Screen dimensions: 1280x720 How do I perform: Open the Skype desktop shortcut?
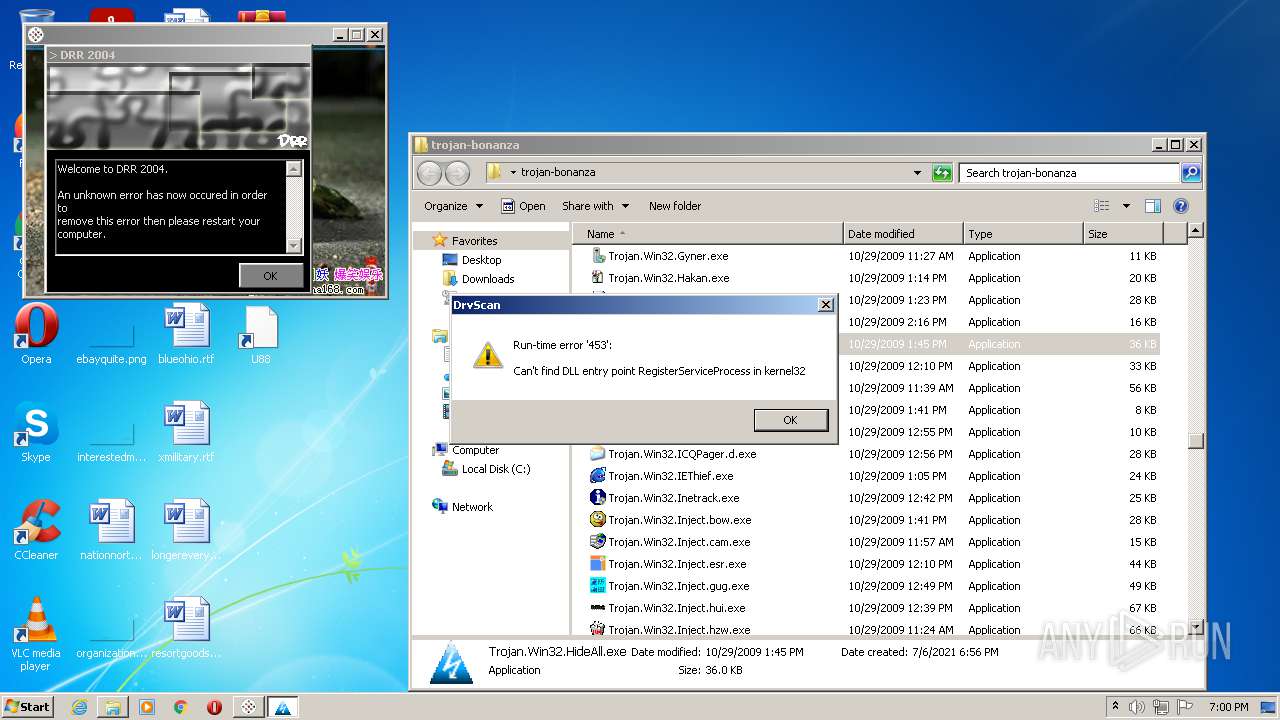36,431
